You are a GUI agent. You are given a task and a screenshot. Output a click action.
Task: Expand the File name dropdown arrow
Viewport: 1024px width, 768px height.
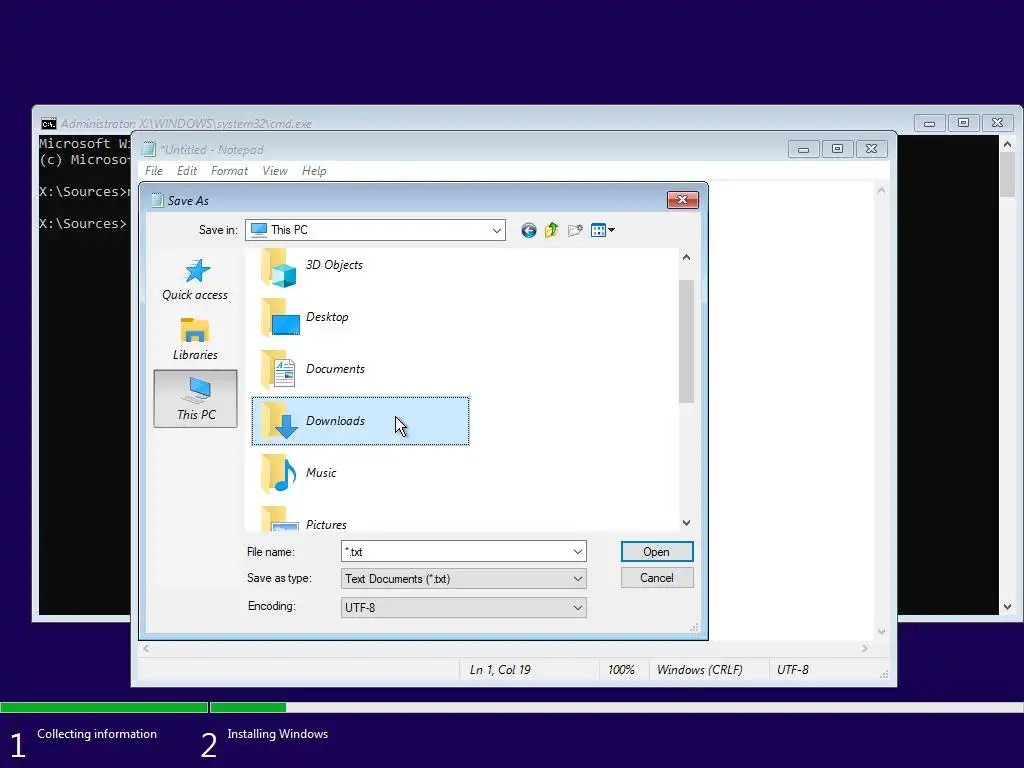577,552
